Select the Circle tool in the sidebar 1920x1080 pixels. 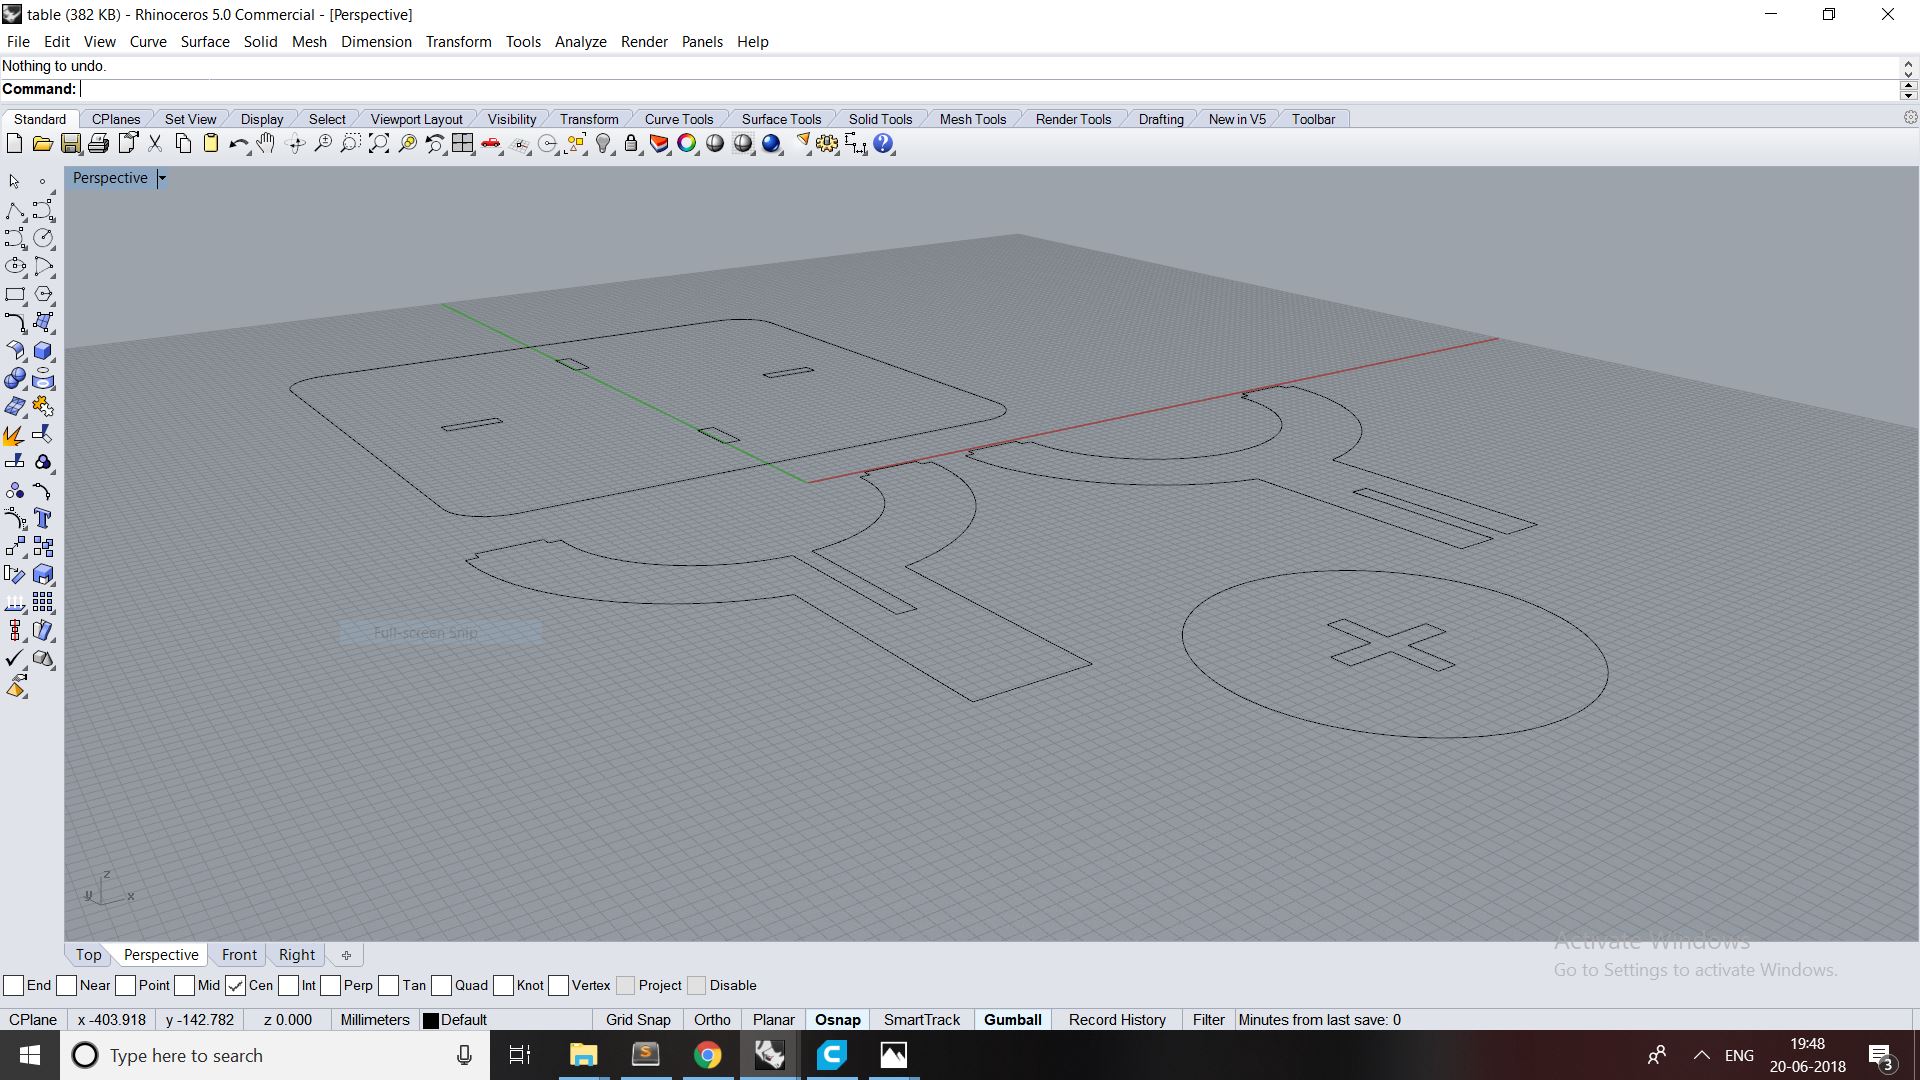click(x=43, y=238)
